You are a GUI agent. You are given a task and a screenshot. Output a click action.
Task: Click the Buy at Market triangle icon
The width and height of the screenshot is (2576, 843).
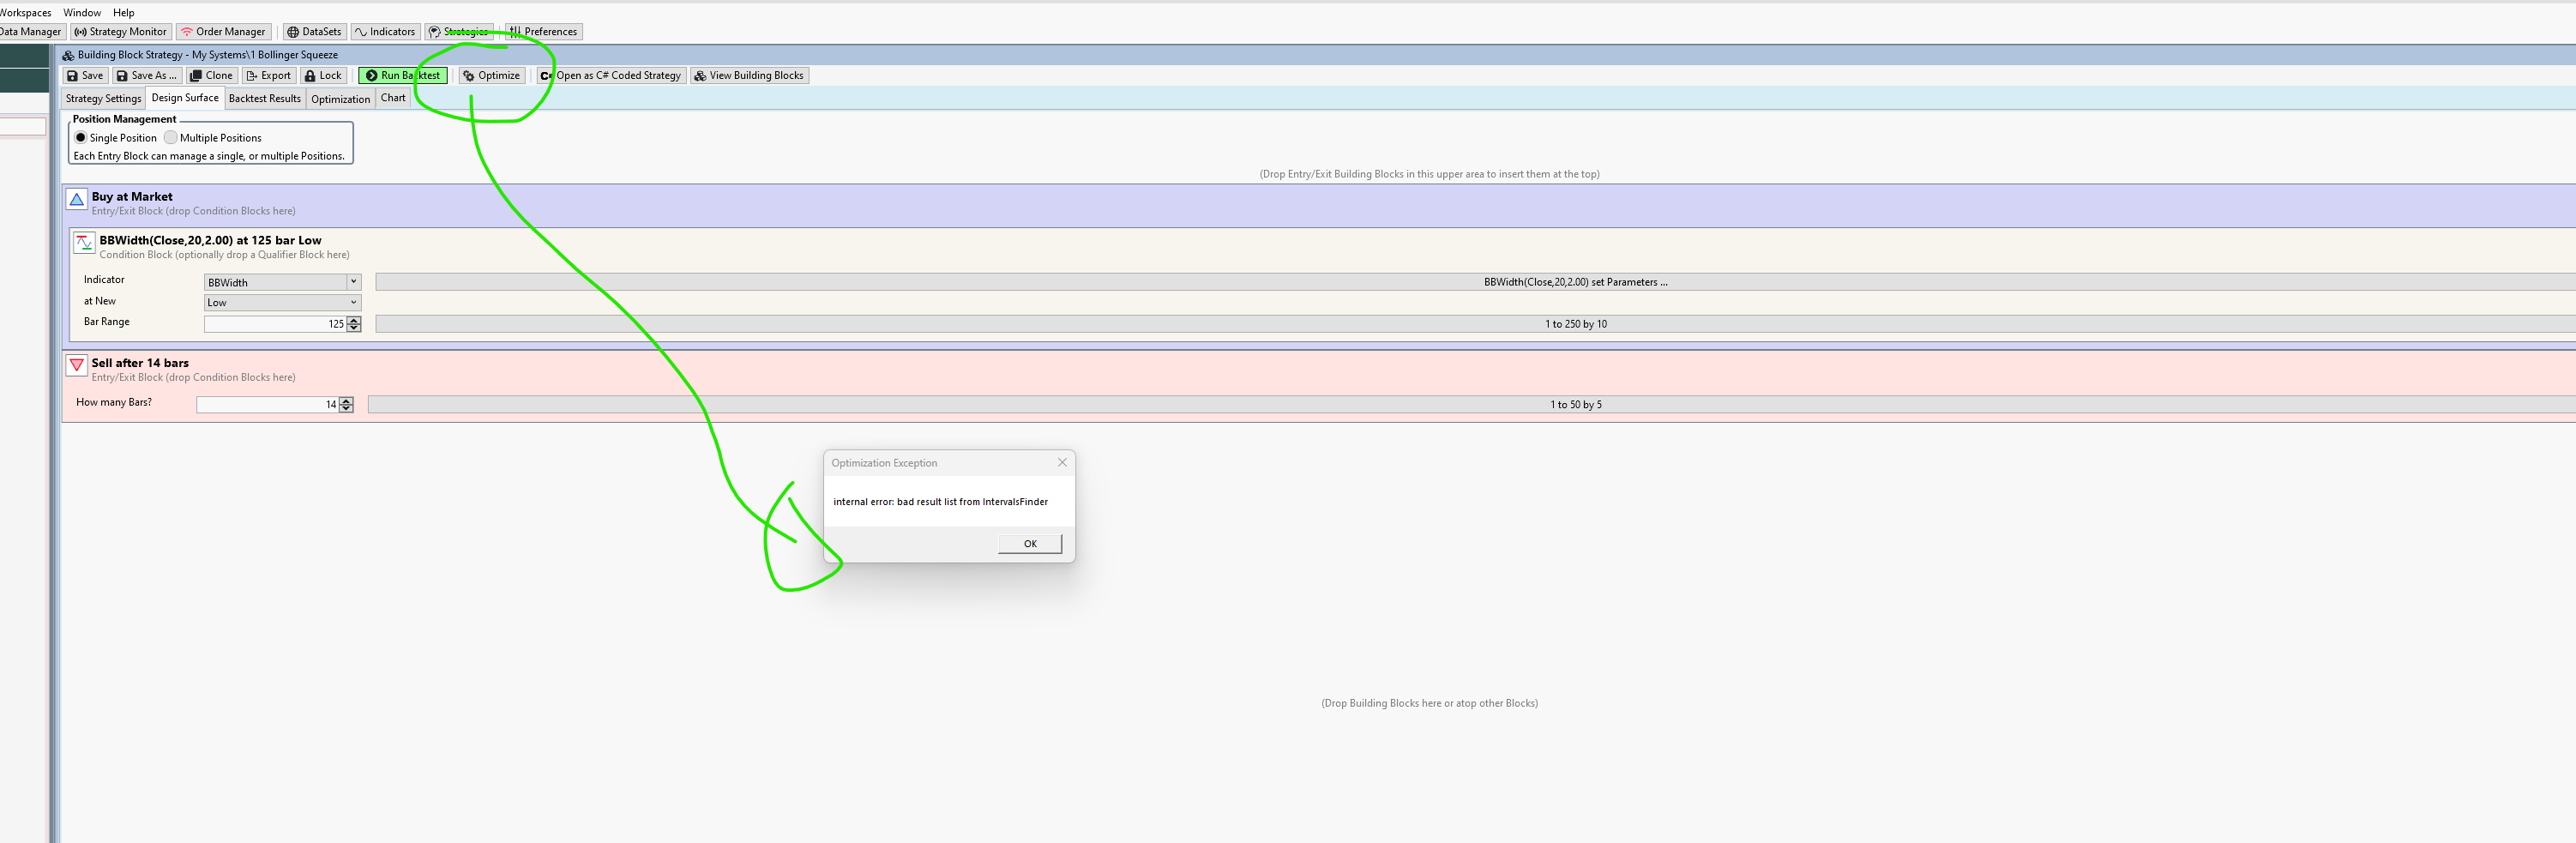[x=77, y=200]
